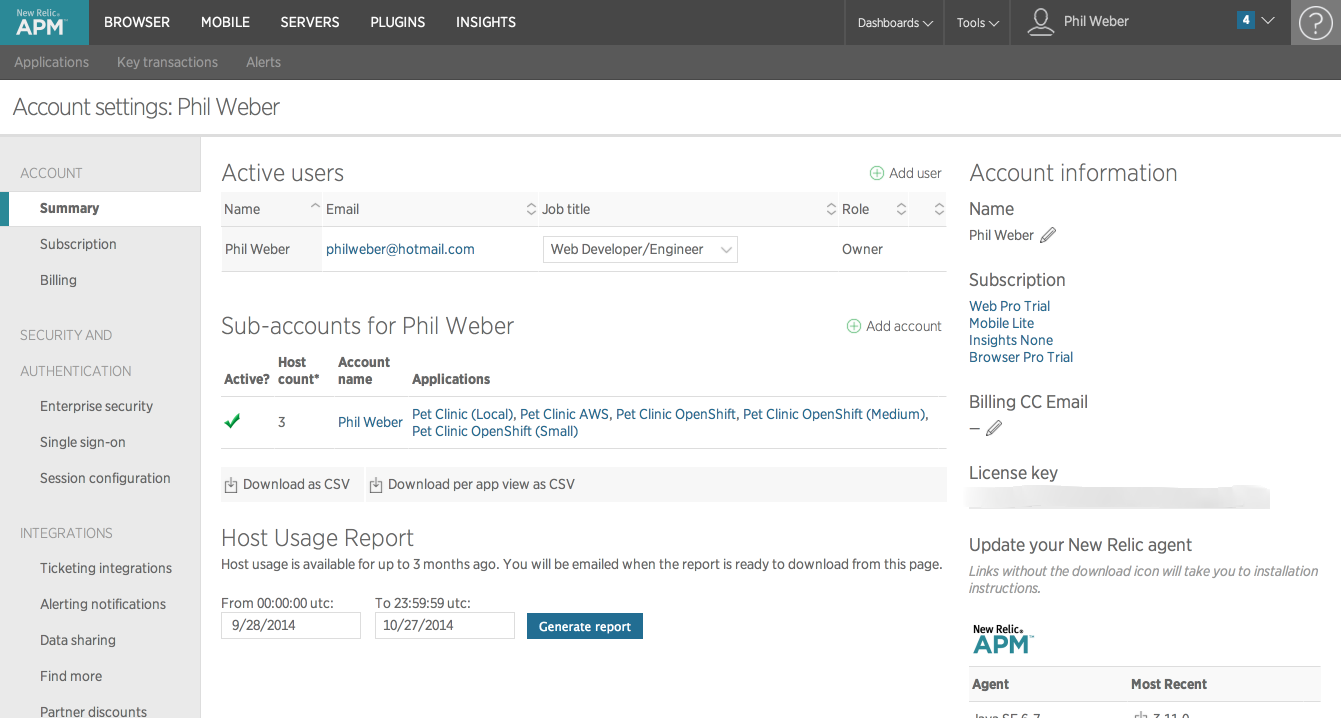
Task: Open the Pet Clinic OpenShift (Medium) application
Action: (x=834, y=414)
